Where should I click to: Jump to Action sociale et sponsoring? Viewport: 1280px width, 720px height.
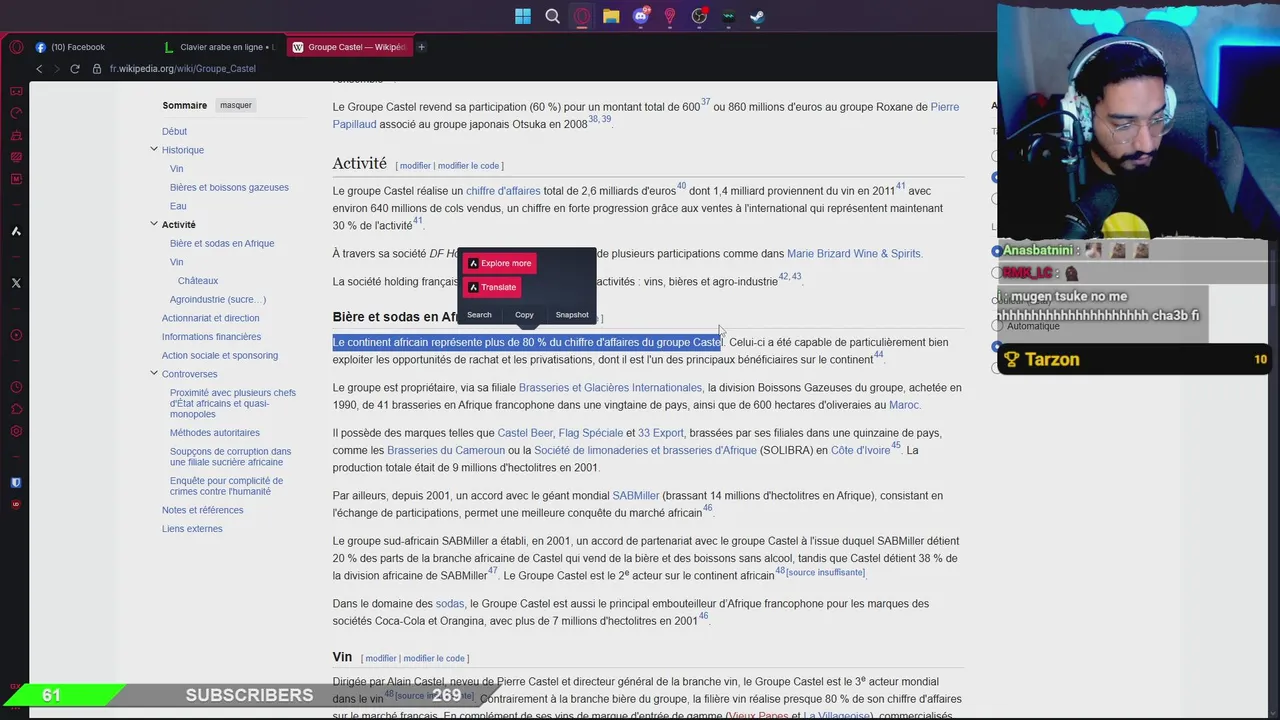click(x=220, y=355)
